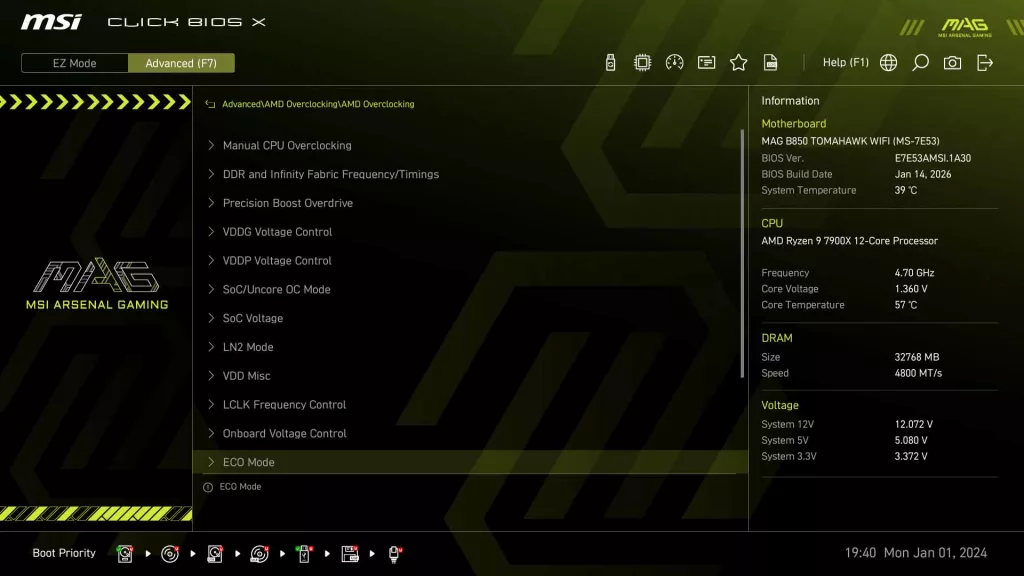Change language via the globe icon

tap(888, 62)
